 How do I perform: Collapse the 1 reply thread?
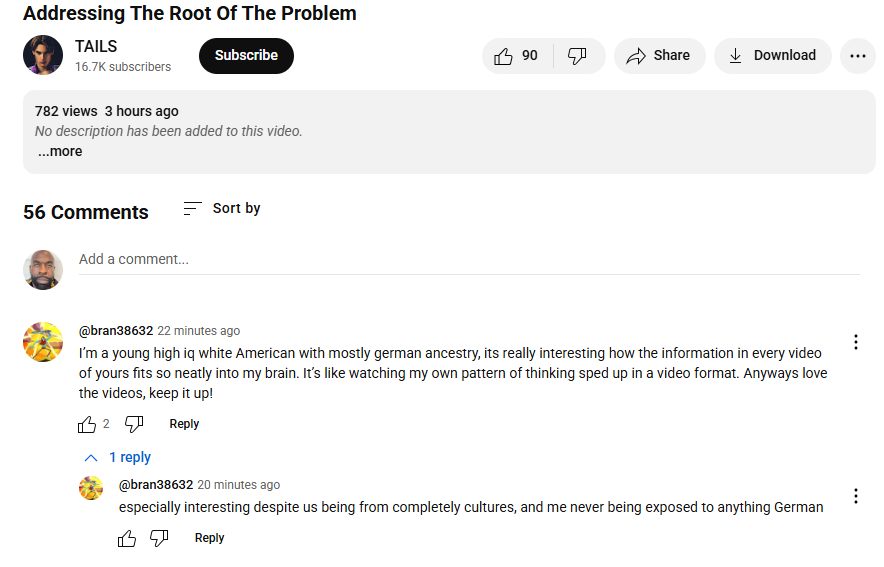pyautogui.click(x=117, y=457)
